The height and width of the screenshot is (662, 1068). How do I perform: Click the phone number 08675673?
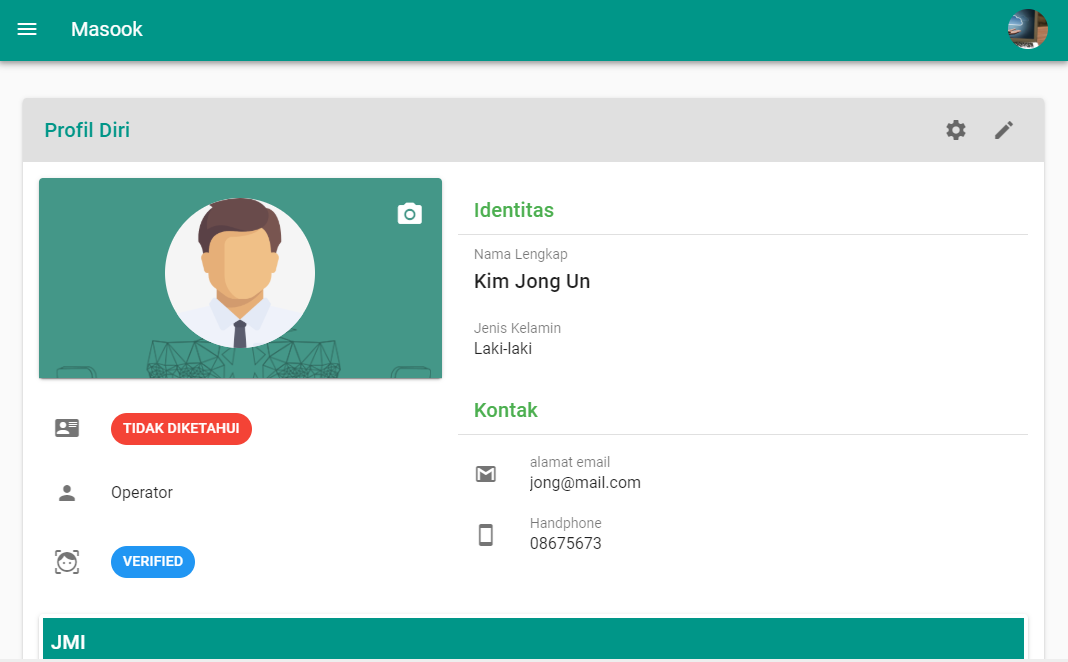point(566,544)
